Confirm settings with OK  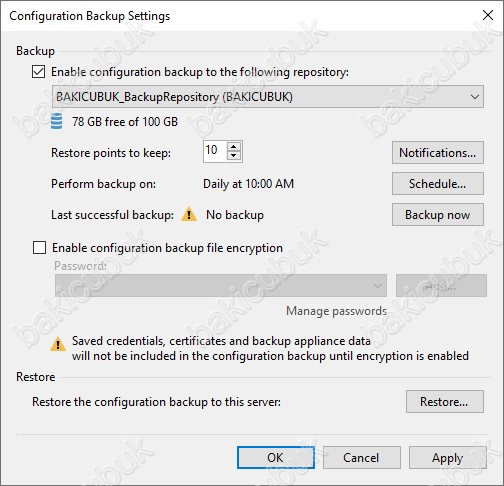click(x=276, y=458)
